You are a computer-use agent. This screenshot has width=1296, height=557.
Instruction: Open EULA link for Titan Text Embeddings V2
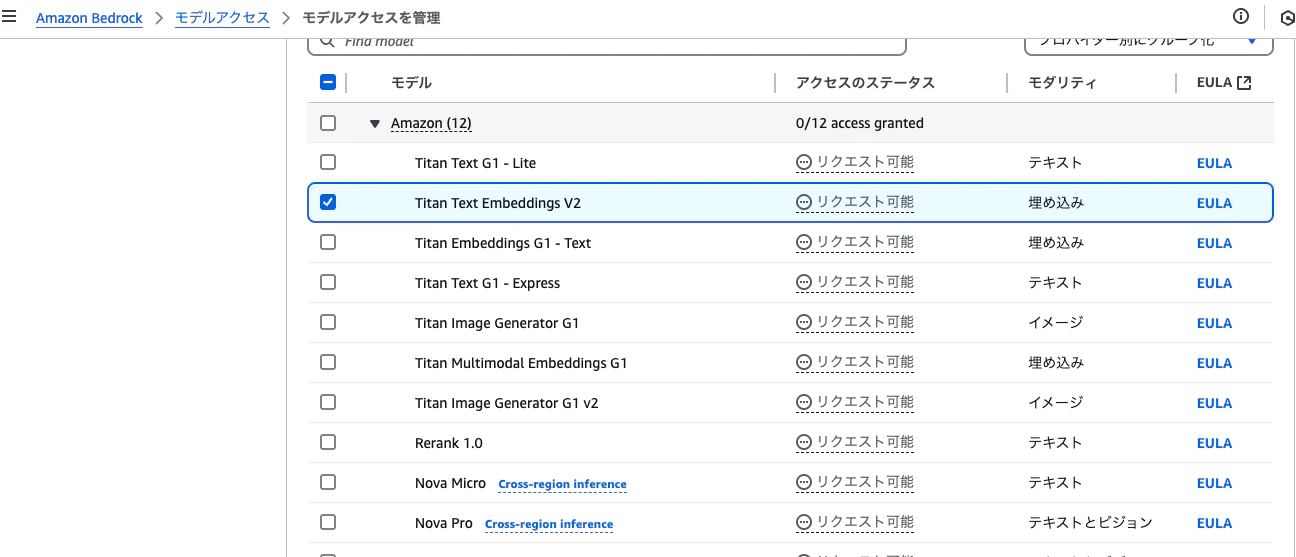click(x=1214, y=203)
